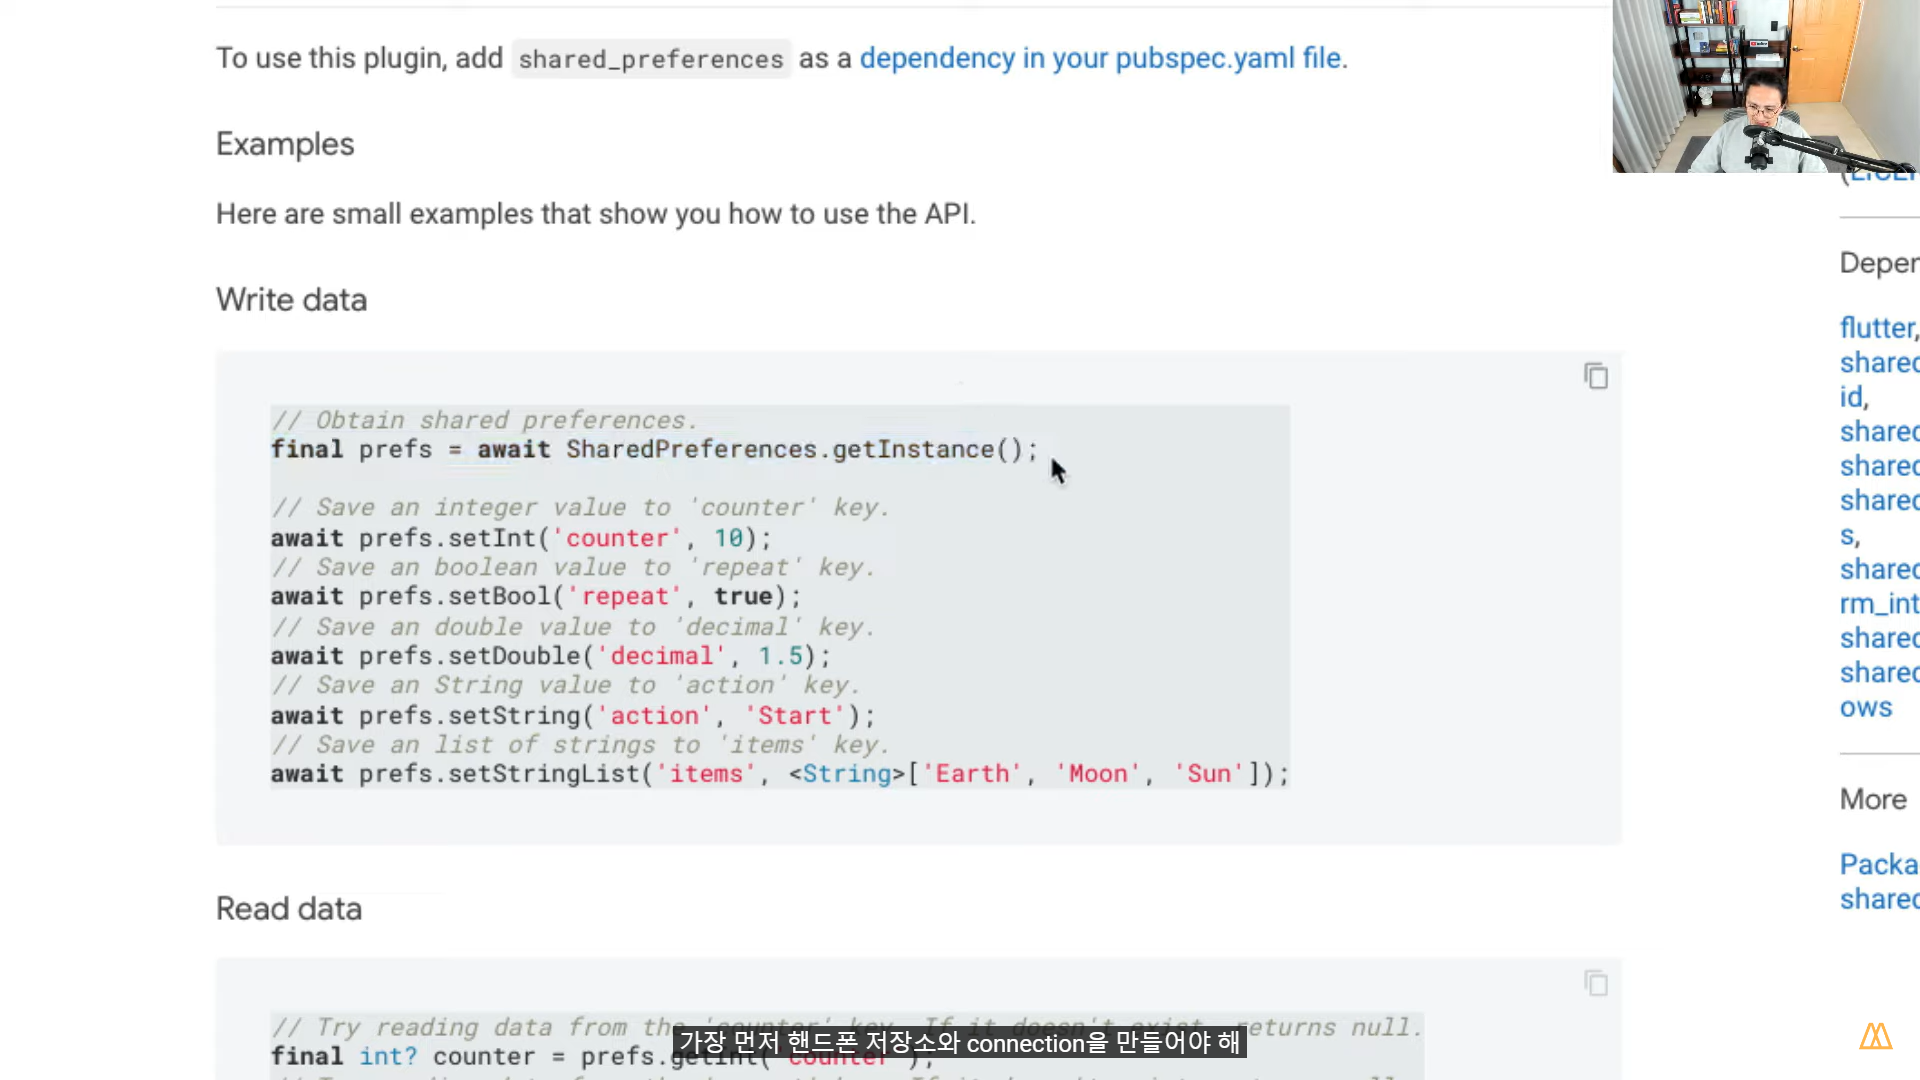
Task: Click the shared_preferences inline code chip
Action: click(651, 60)
